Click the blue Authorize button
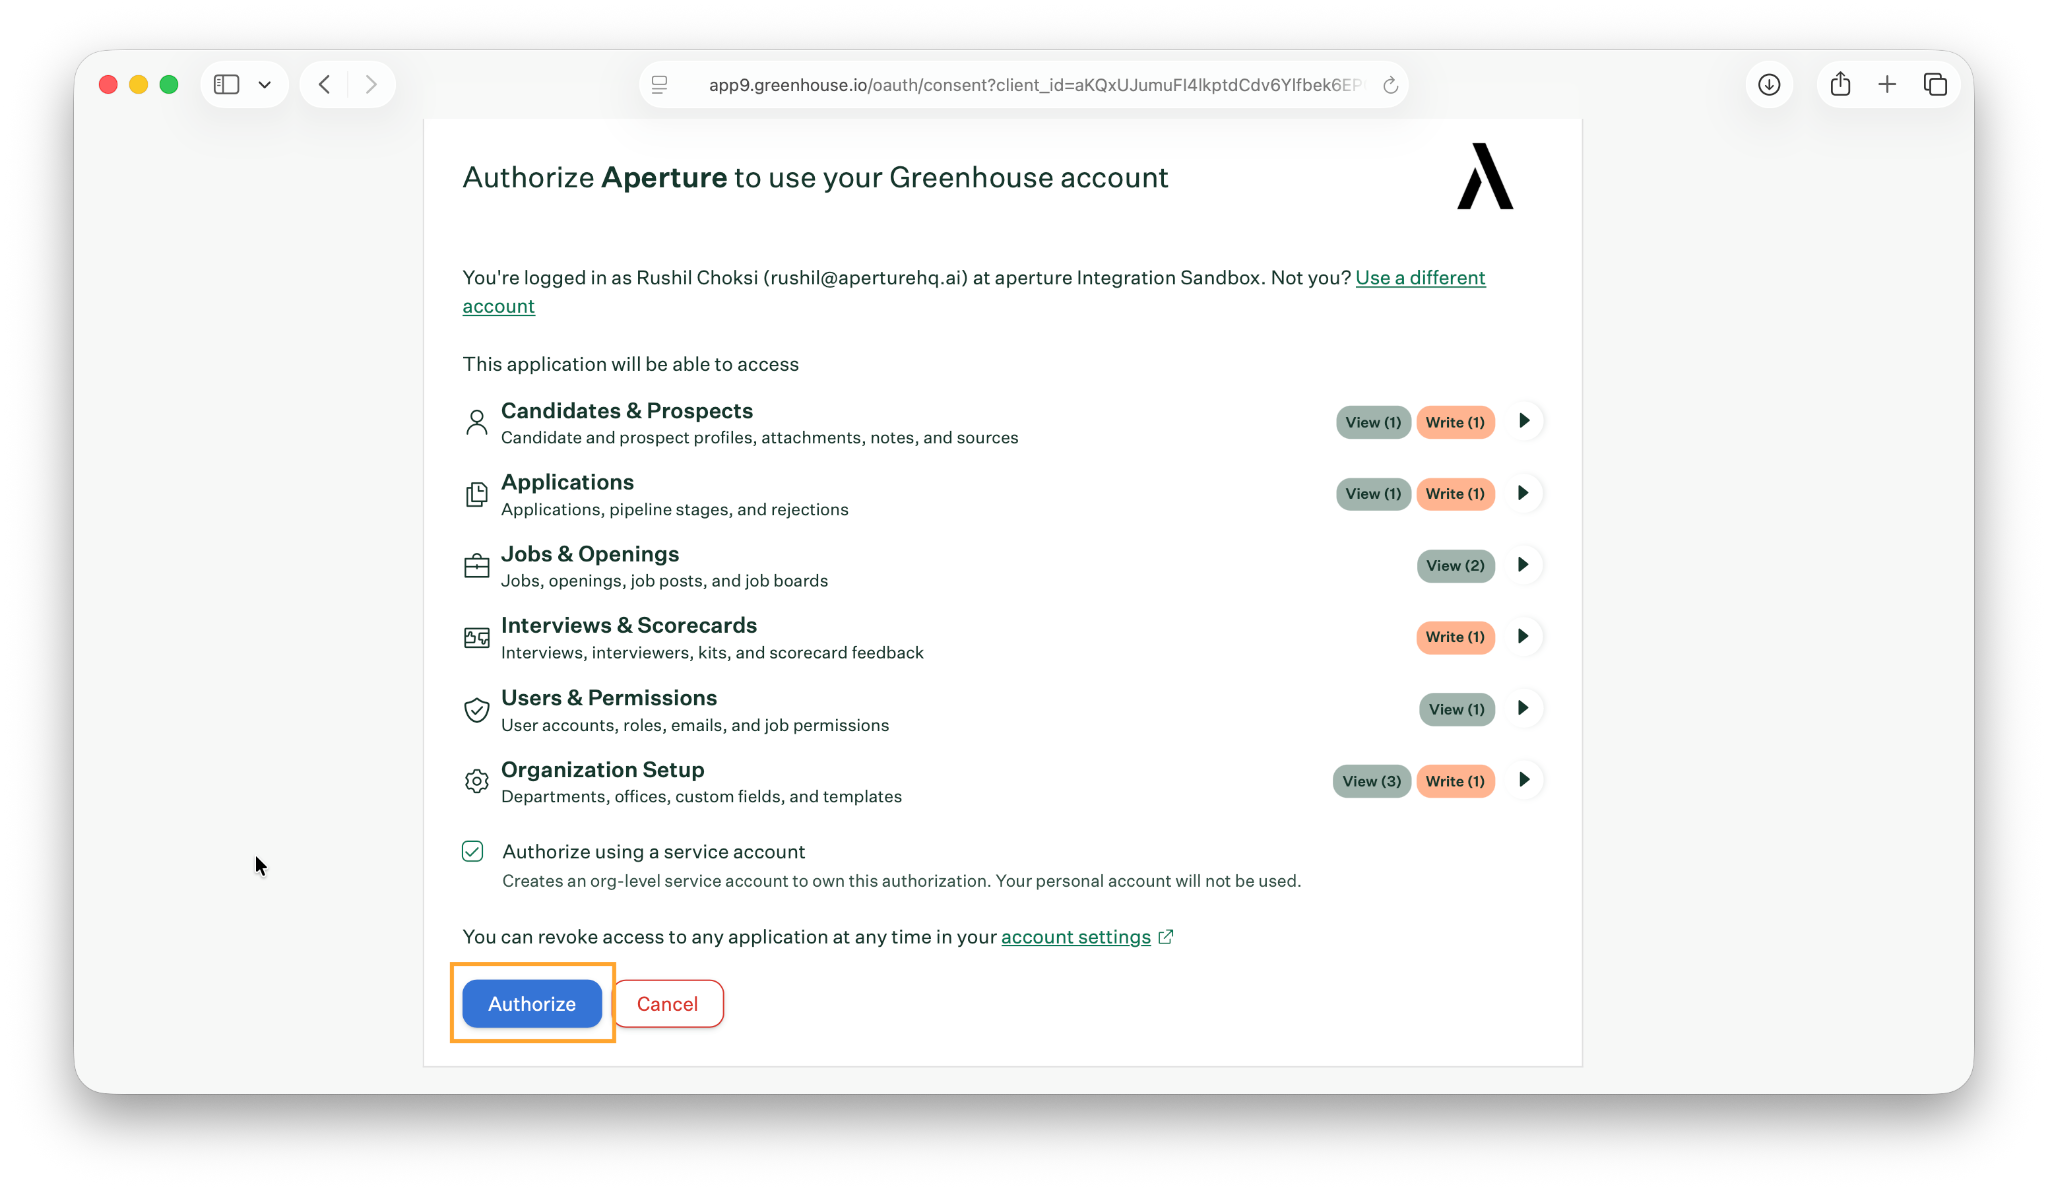 click(532, 1003)
